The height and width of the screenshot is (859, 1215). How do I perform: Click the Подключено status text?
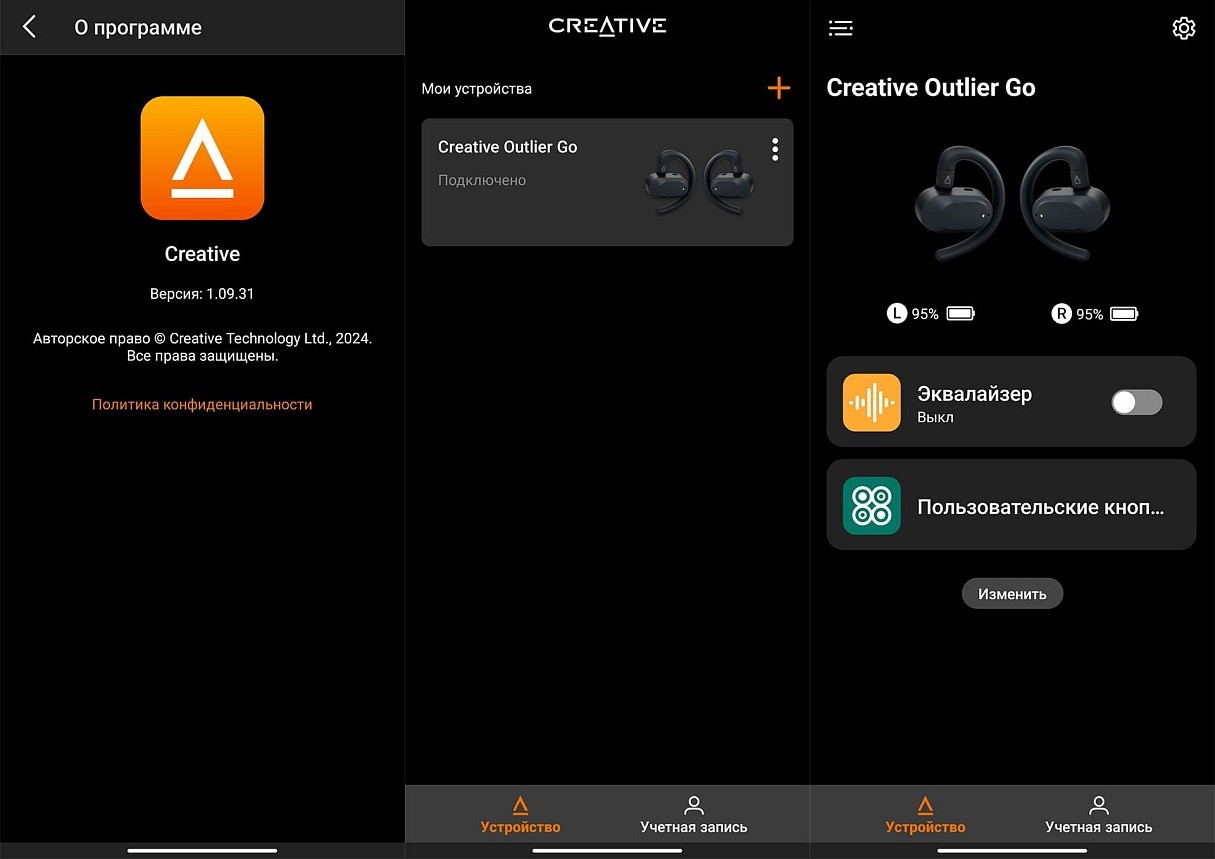tap(482, 181)
